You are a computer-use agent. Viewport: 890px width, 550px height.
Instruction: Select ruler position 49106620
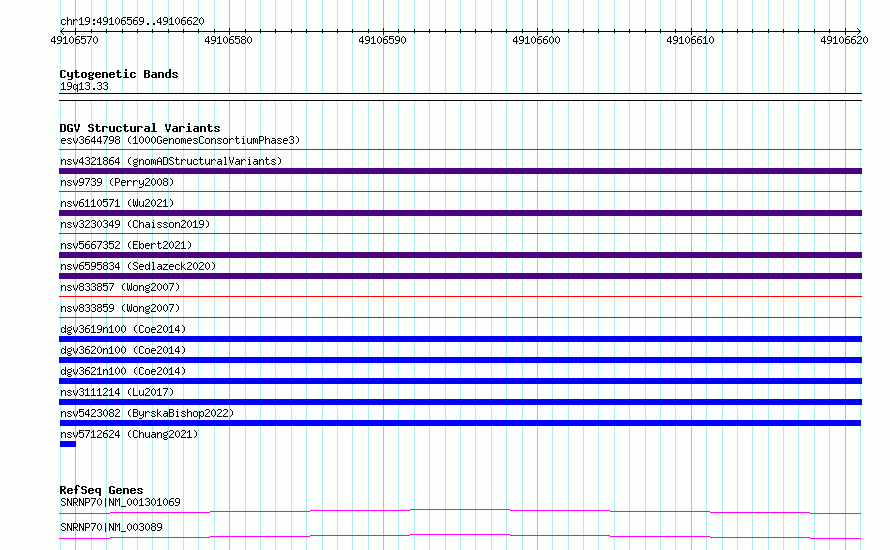[x=844, y=40]
